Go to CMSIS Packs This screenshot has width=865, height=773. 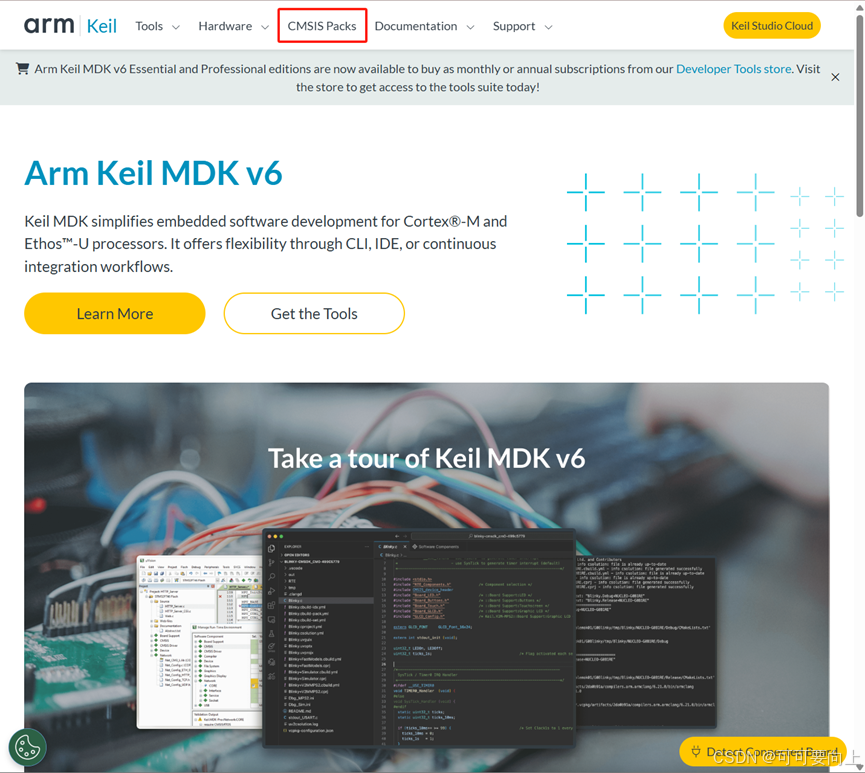click(x=322, y=26)
